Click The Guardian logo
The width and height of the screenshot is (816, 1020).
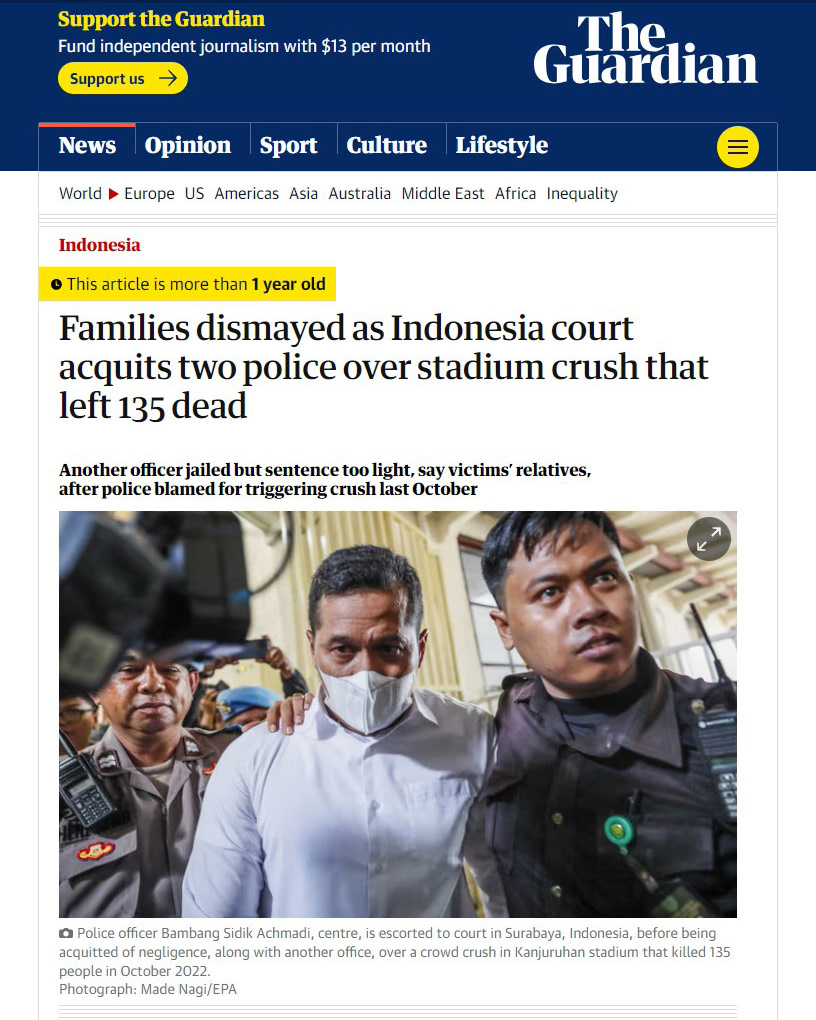[646, 49]
